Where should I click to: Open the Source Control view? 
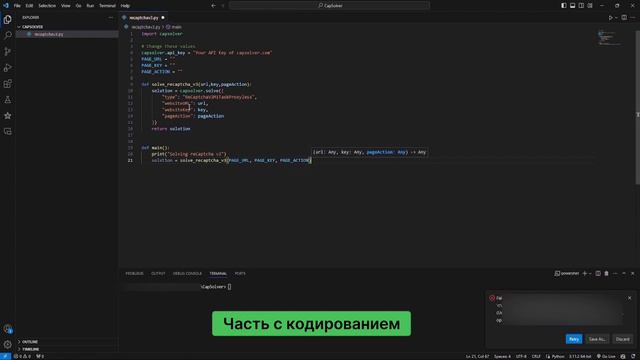point(7,51)
